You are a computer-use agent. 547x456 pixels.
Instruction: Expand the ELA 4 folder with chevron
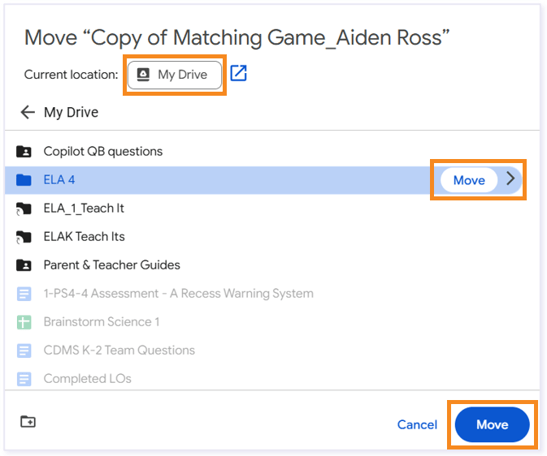tap(511, 179)
